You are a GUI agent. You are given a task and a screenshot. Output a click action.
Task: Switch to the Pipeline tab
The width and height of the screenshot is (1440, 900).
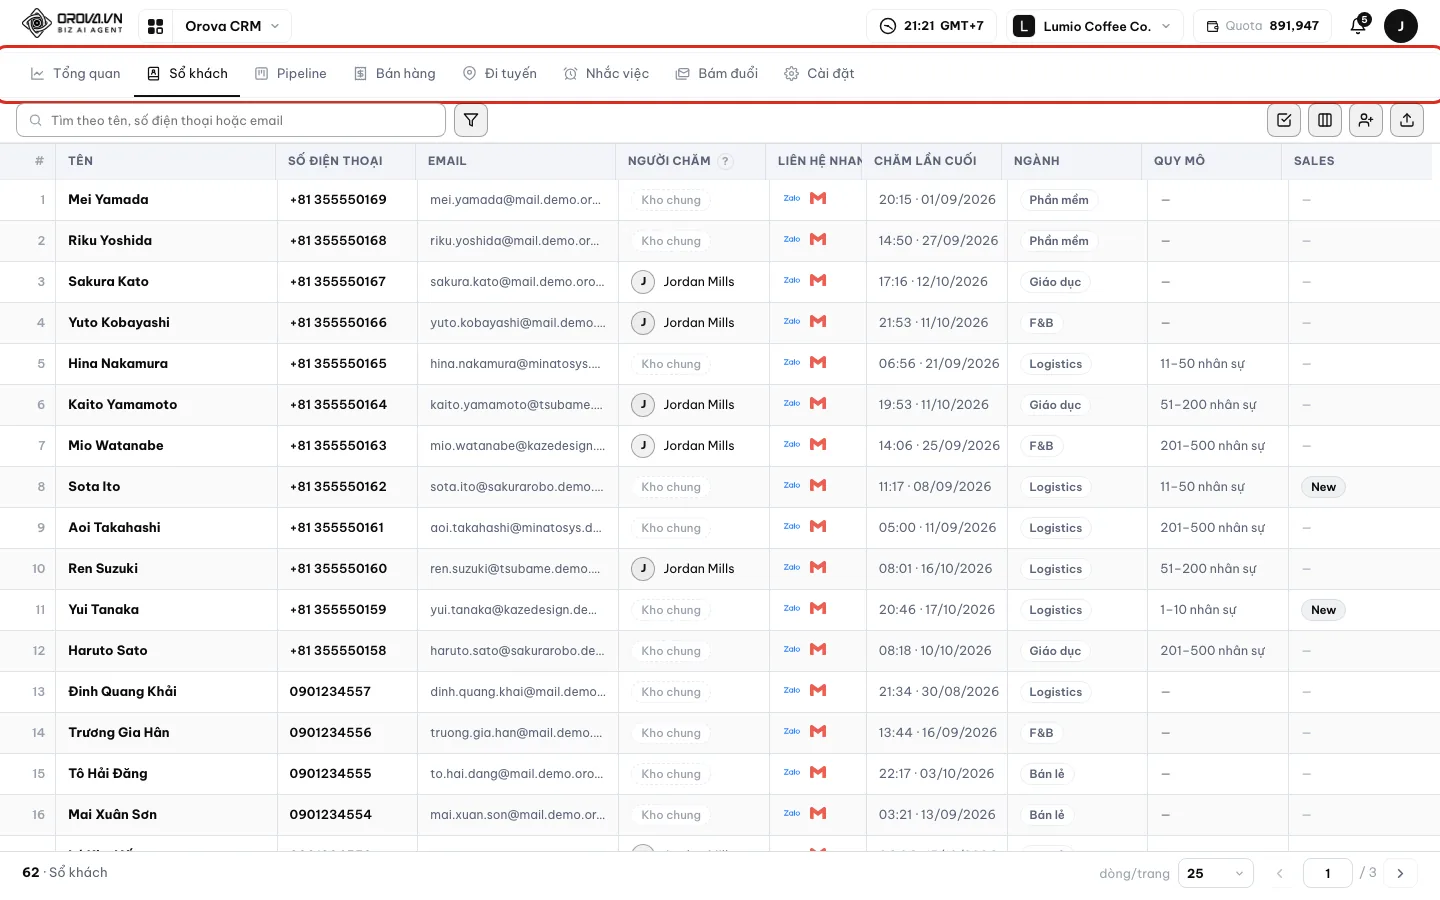(x=291, y=73)
